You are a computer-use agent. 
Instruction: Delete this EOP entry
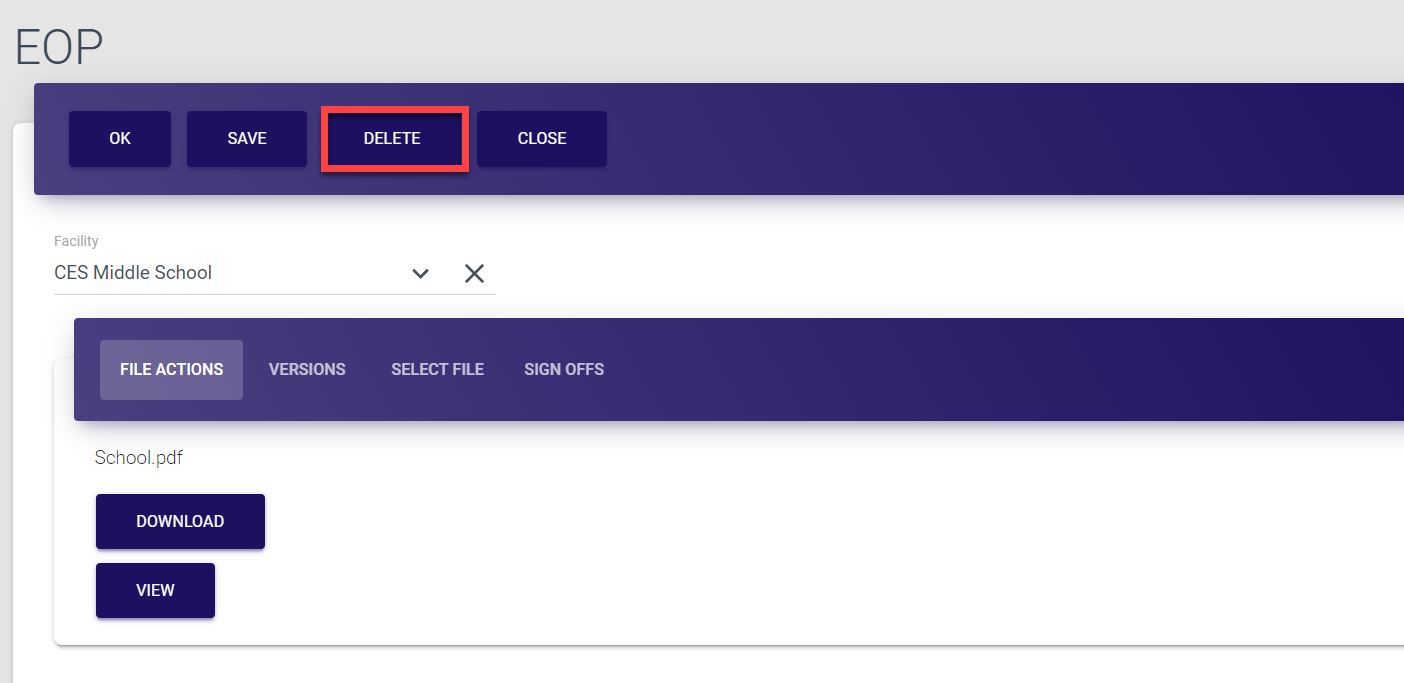pyautogui.click(x=392, y=139)
